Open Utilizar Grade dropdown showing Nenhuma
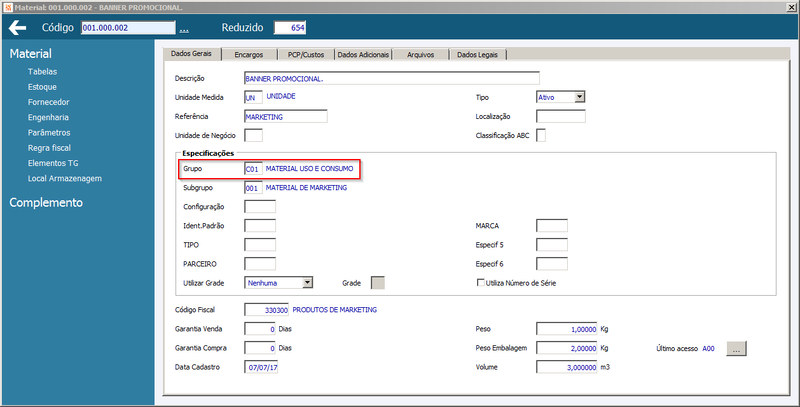The width and height of the screenshot is (800, 407). tap(279, 283)
